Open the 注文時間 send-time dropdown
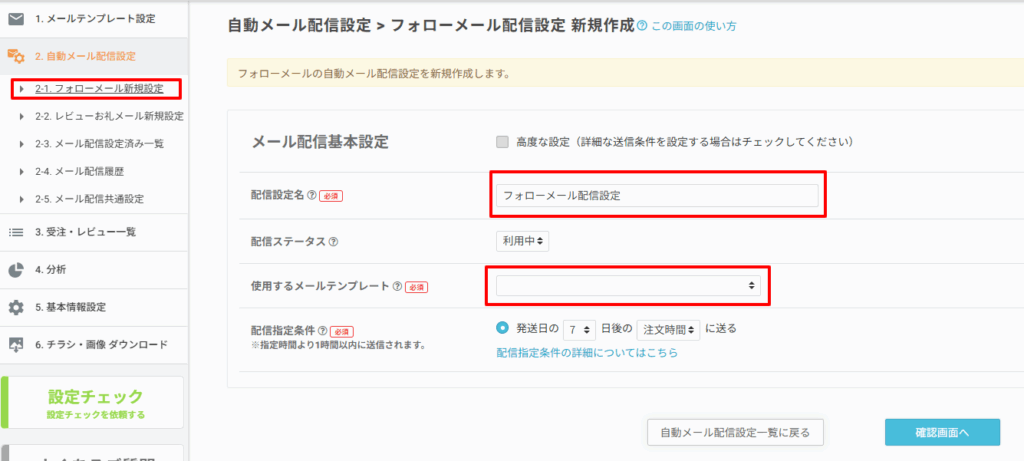The image size is (1024, 461). [667, 329]
